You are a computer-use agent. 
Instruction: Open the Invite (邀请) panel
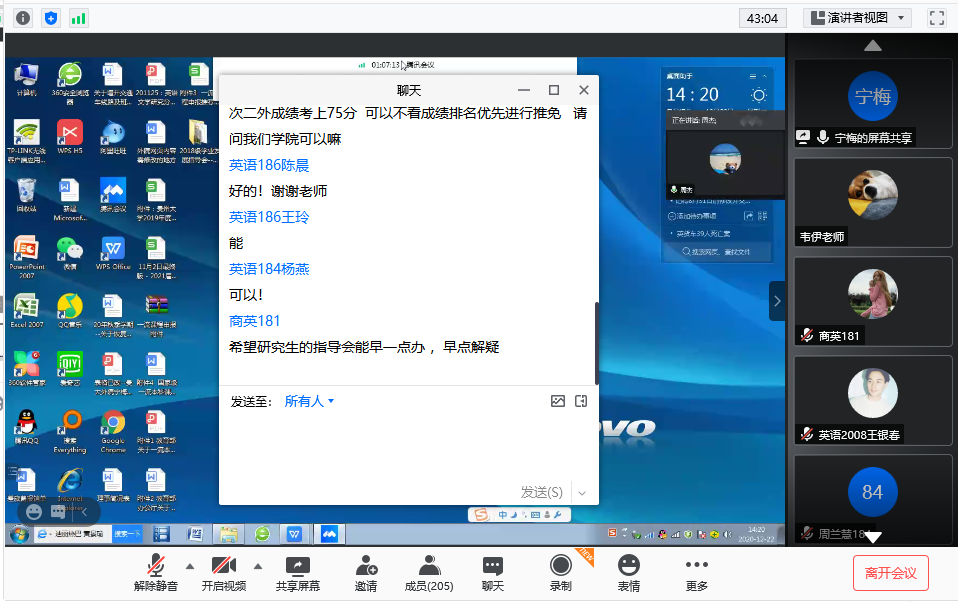point(366,573)
